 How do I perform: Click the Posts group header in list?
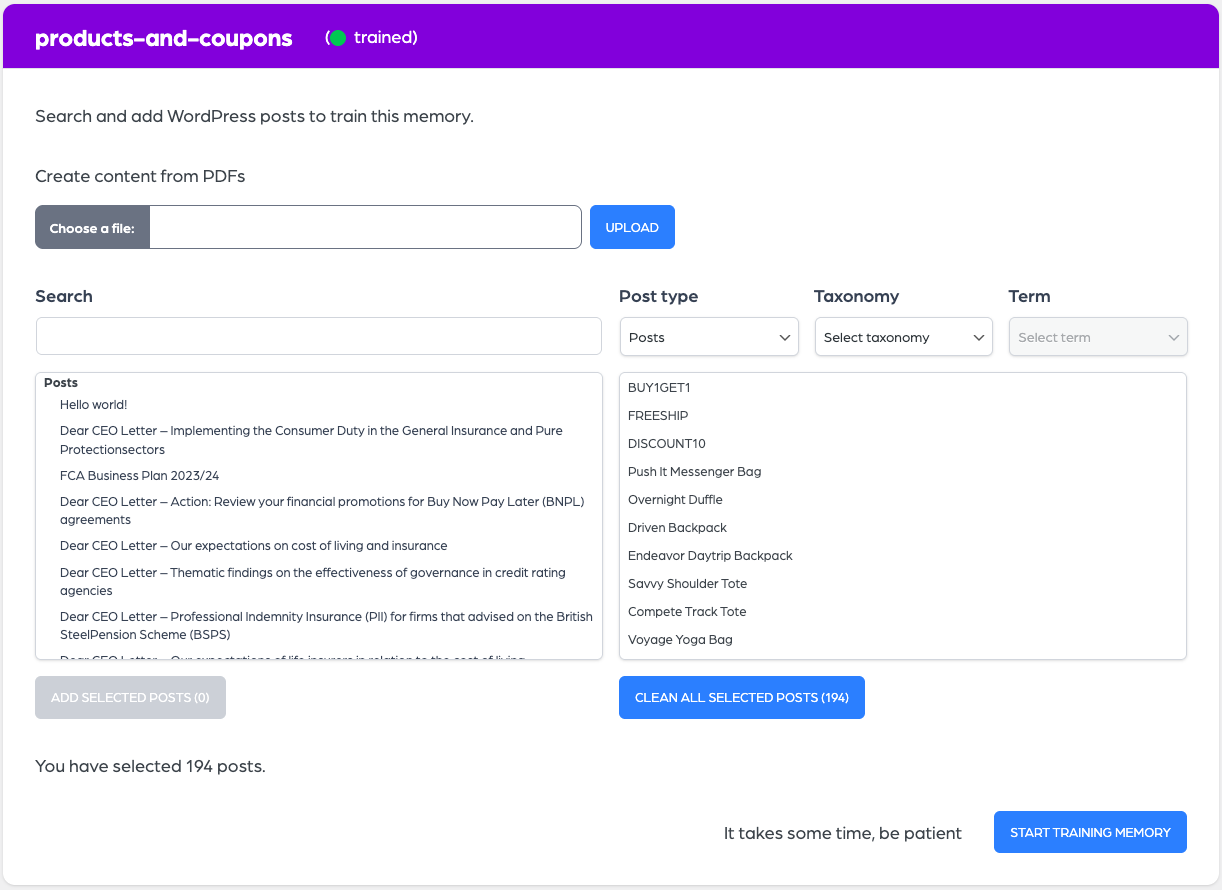[x=61, y=383]
